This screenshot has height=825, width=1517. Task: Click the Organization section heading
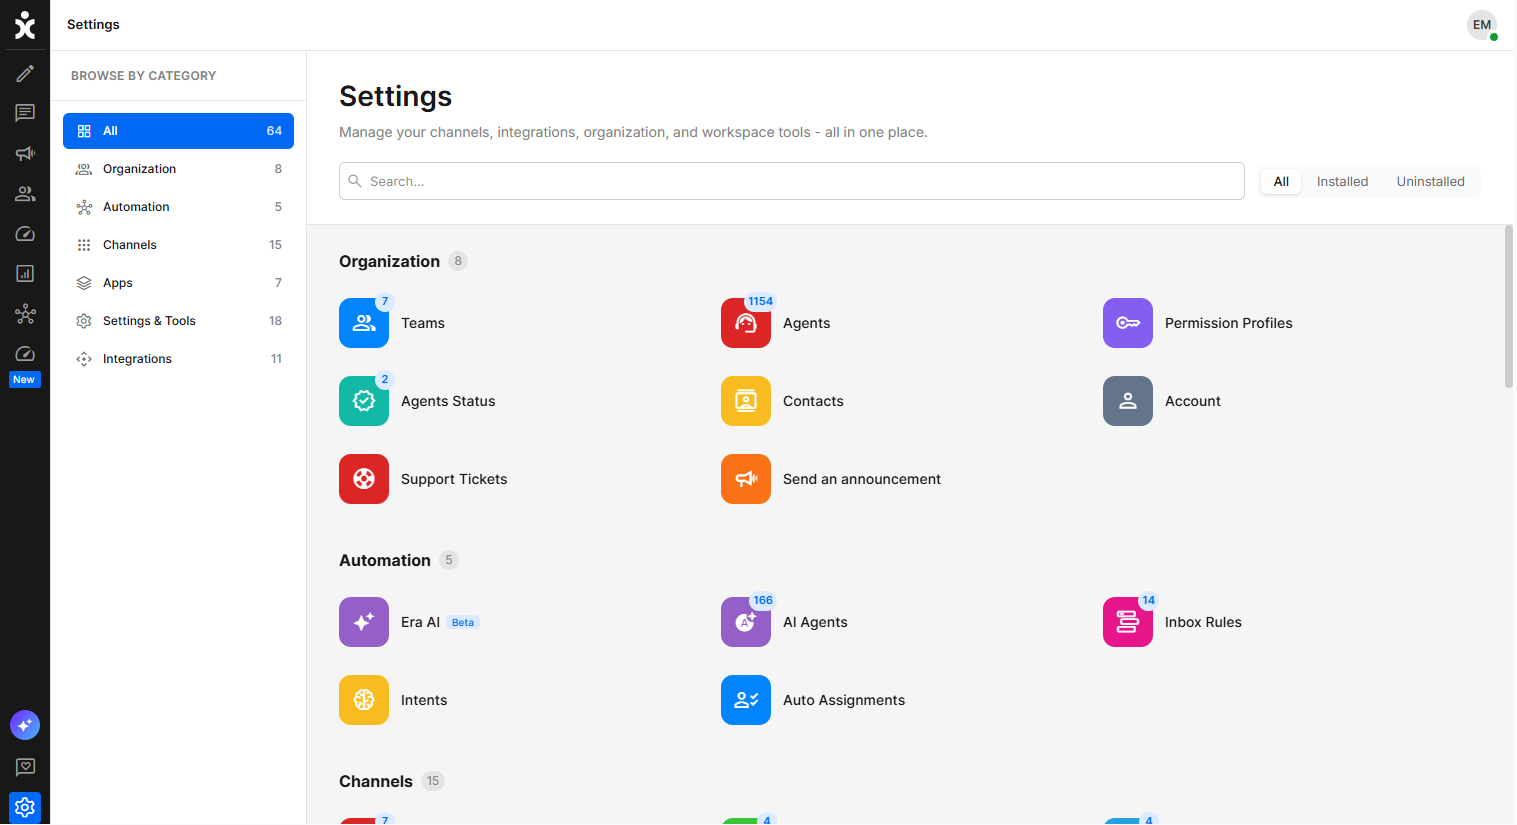389,261
